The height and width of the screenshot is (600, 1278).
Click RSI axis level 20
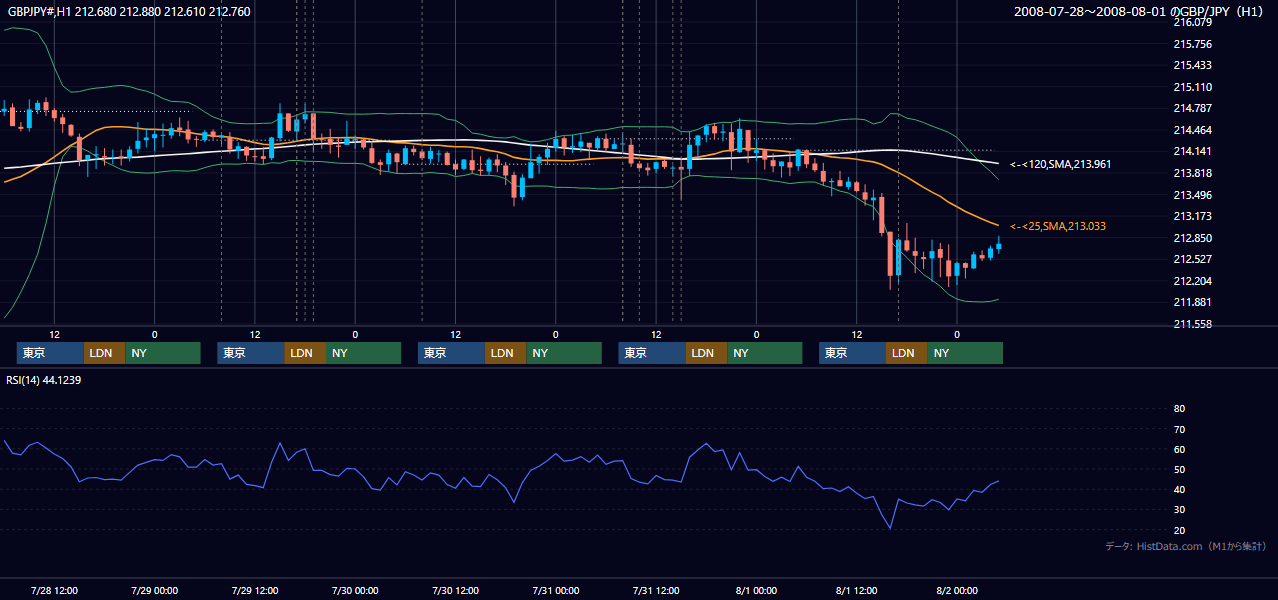click(1179, 530)
